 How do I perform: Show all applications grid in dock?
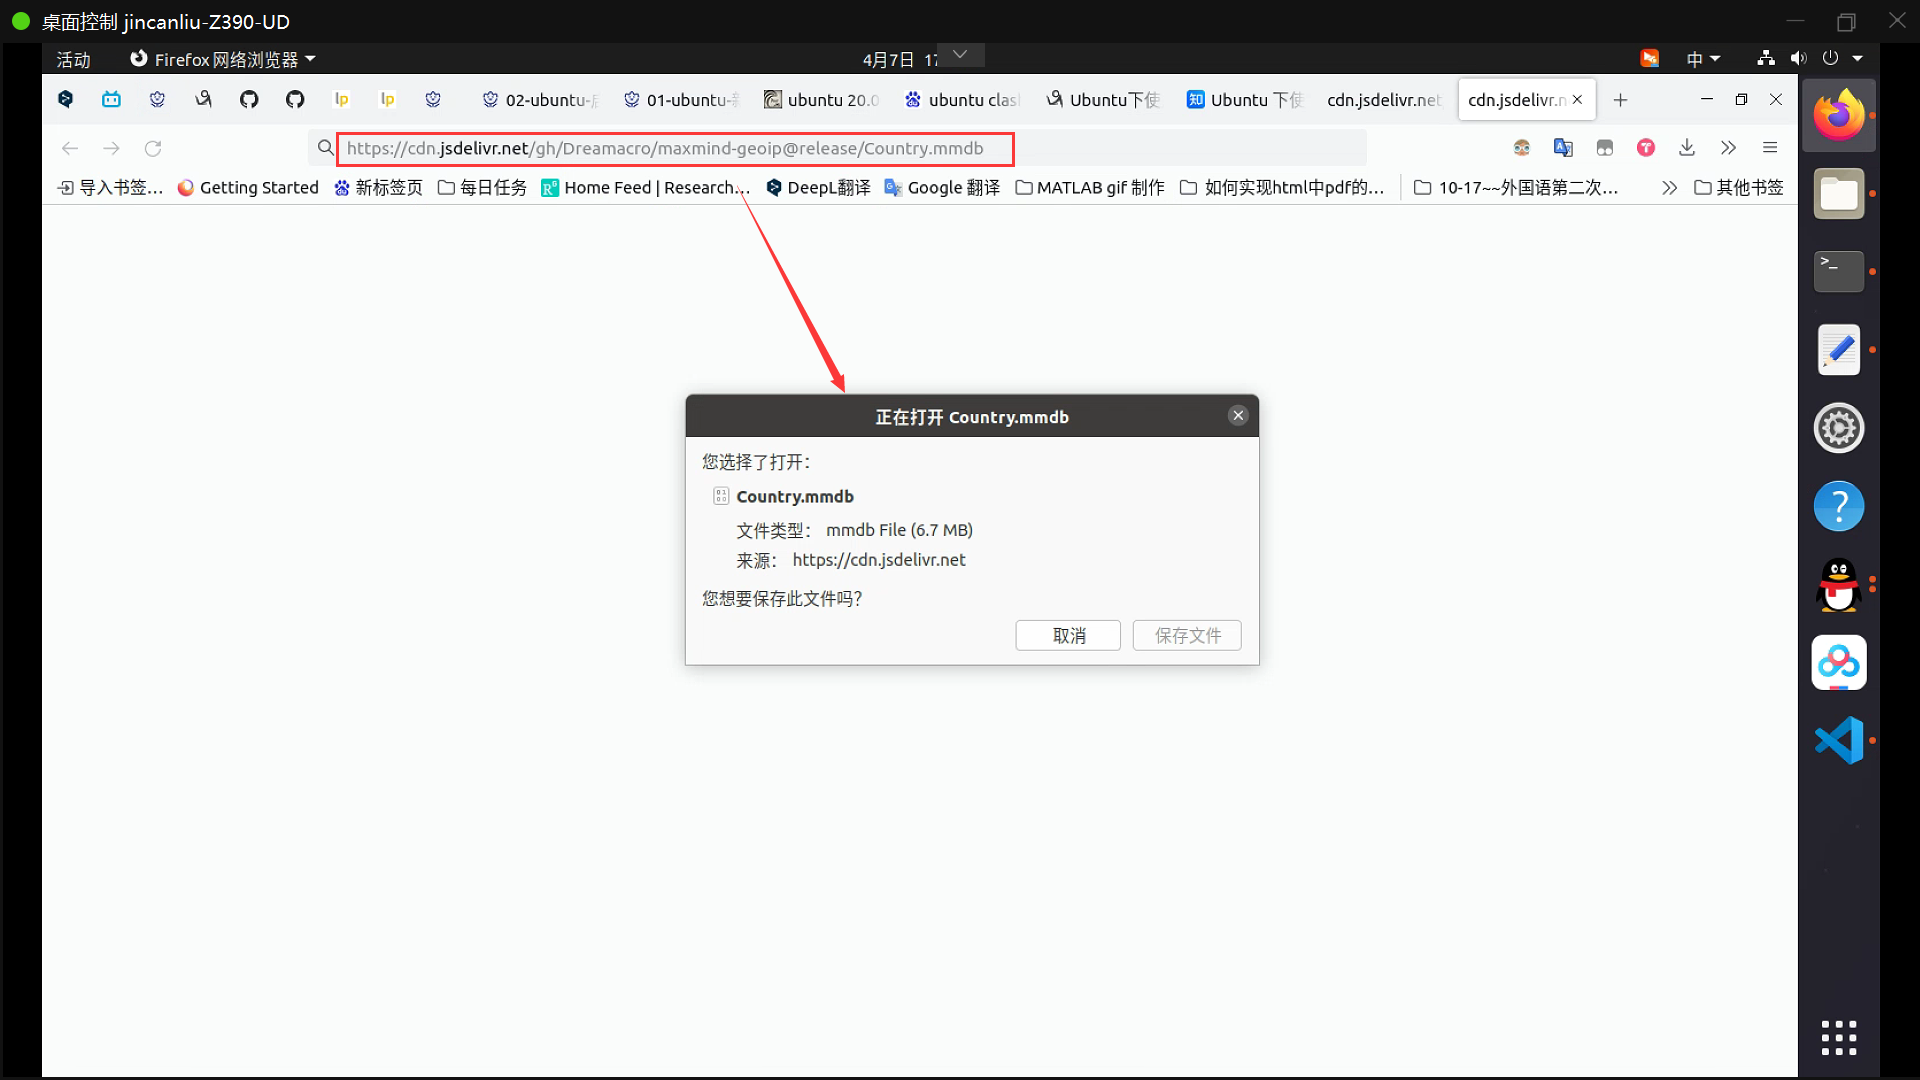click(x=1838, y=1038)
